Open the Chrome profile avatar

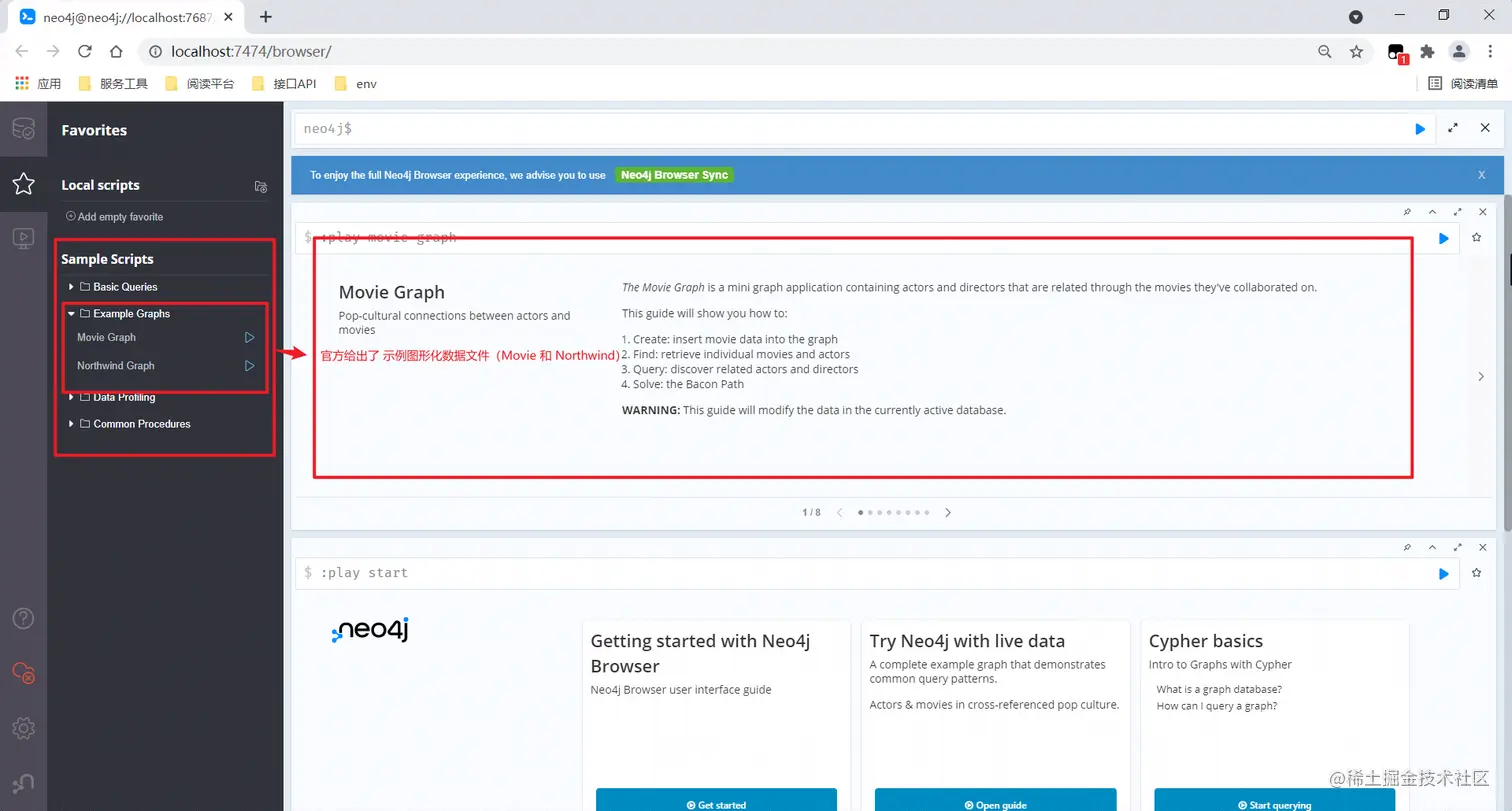(1459, 51)
